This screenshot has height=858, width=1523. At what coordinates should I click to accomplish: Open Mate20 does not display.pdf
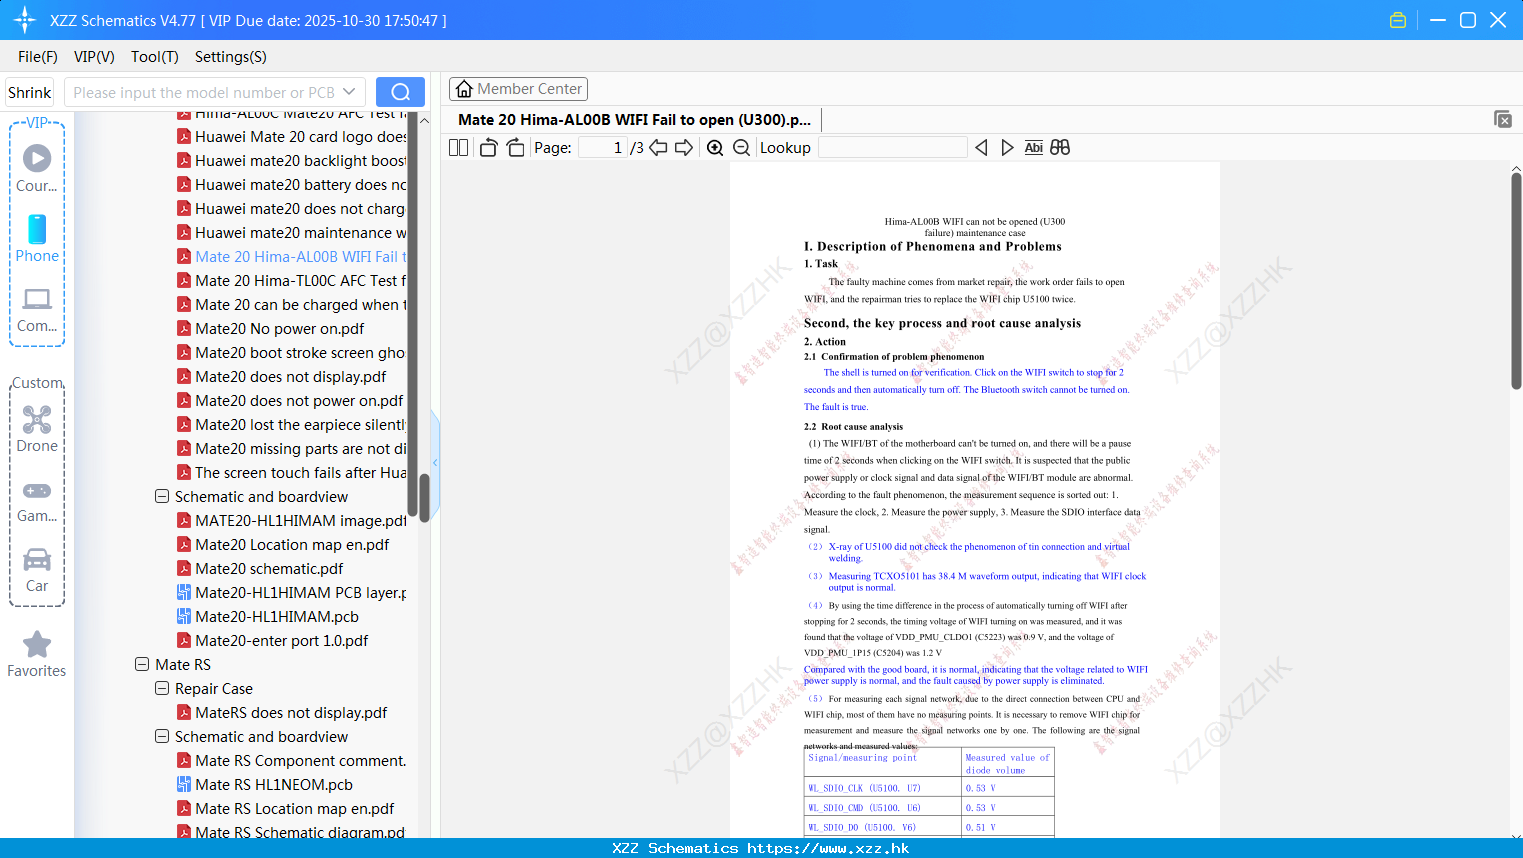coord(290,376)
